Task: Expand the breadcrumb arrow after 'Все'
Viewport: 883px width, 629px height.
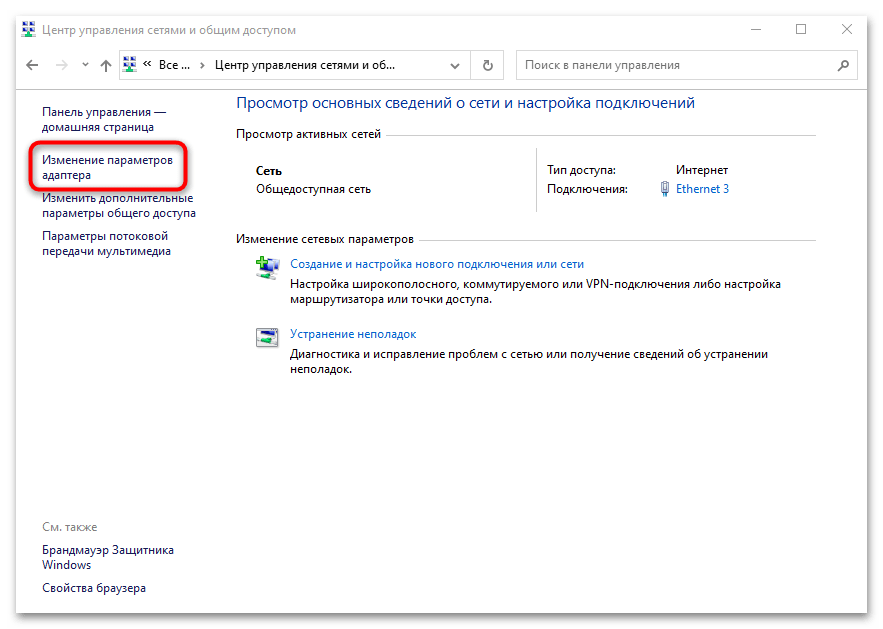Action: 203,65
